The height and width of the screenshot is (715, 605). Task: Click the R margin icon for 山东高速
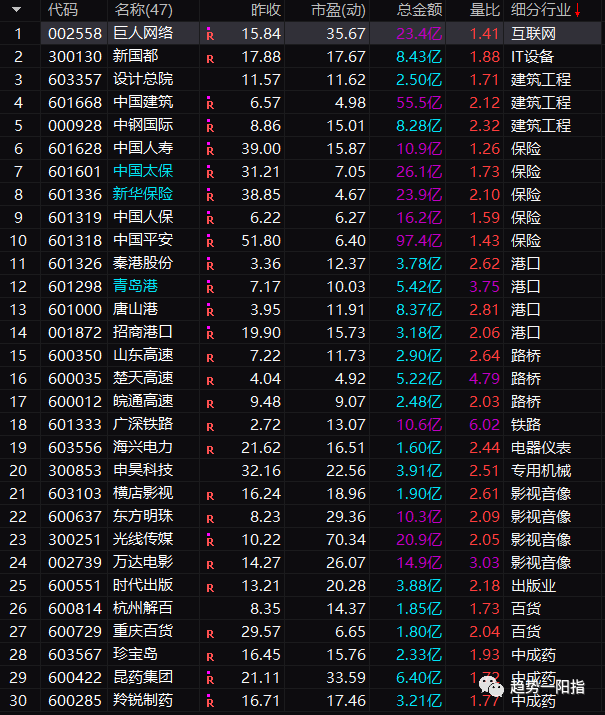pos(210,358)
